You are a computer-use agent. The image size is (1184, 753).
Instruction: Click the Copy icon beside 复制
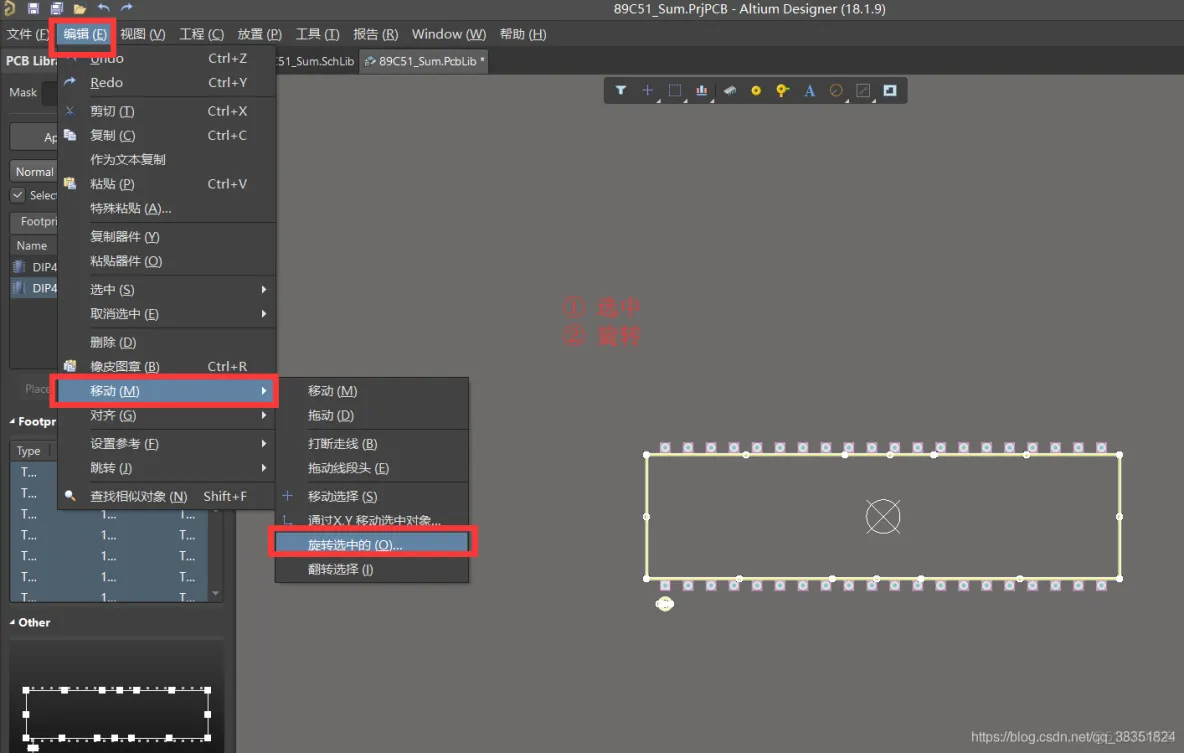pyautogui.click(x=70, y=135)
